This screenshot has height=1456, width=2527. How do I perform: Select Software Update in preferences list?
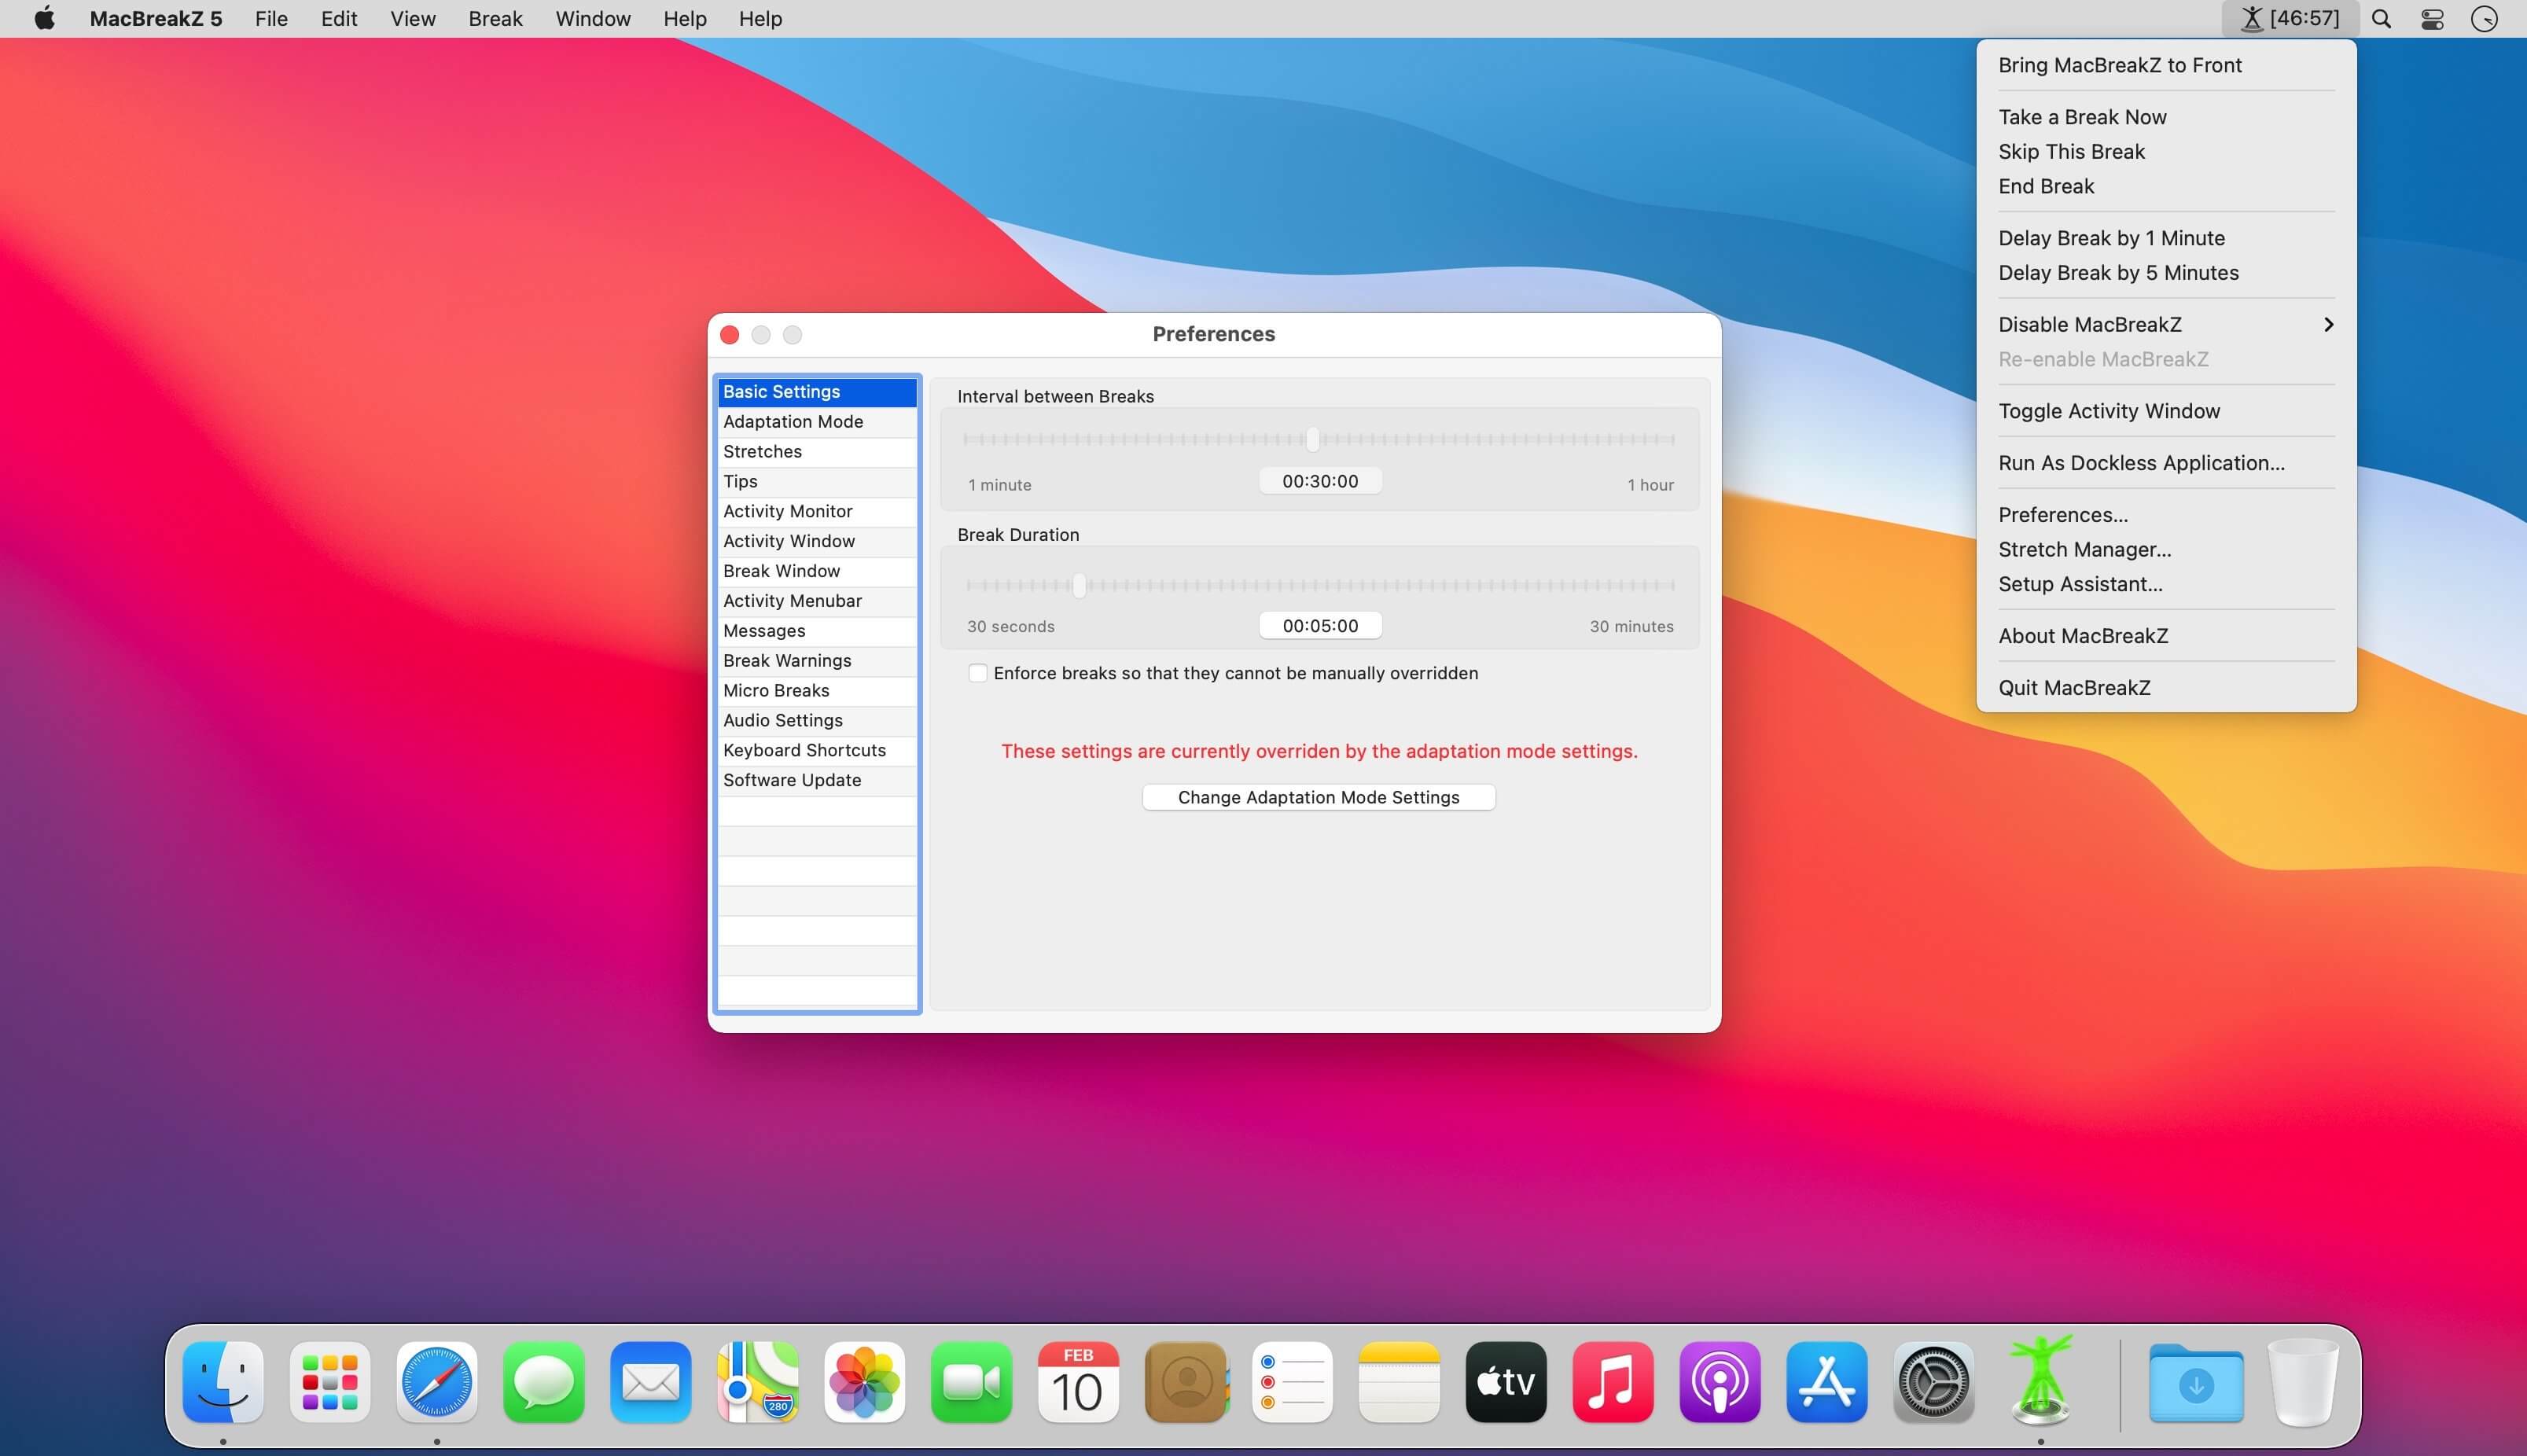817,781
